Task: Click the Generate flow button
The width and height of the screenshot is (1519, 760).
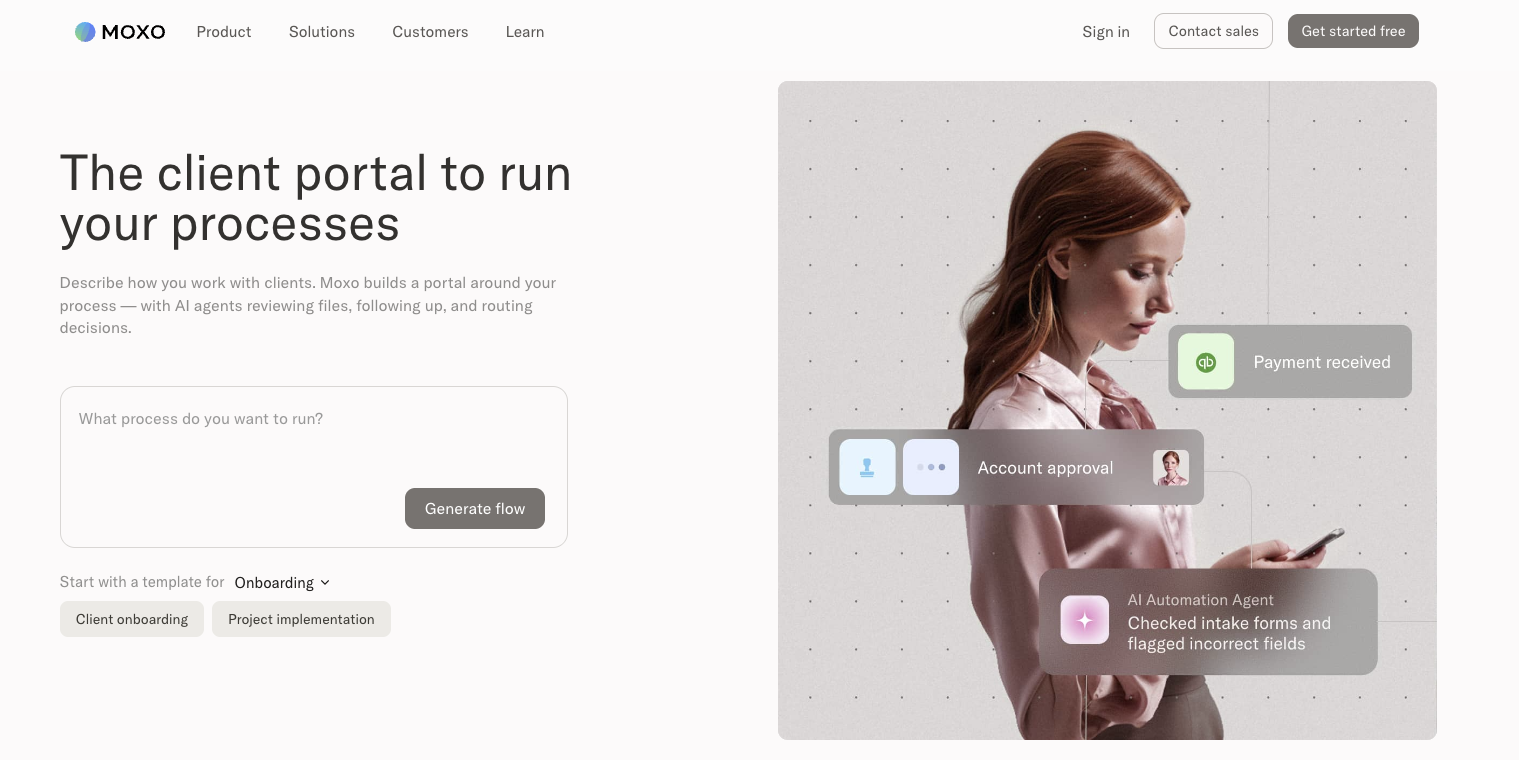Action: coord(474,508)
